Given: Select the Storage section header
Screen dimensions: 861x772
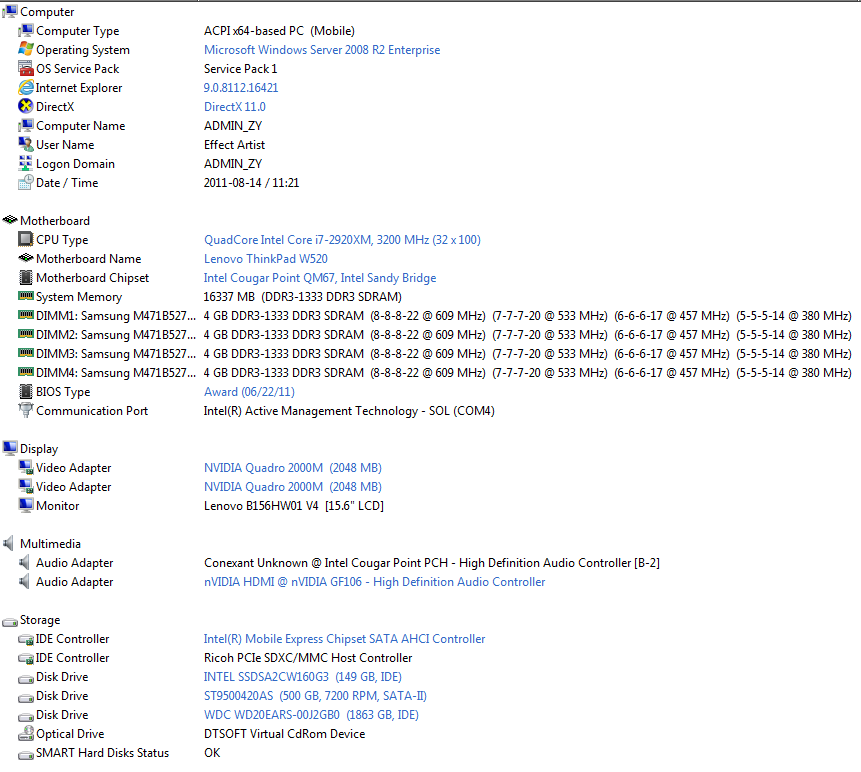Looking at the screenshot, I should pyautogui.click(x=40, y=620).
